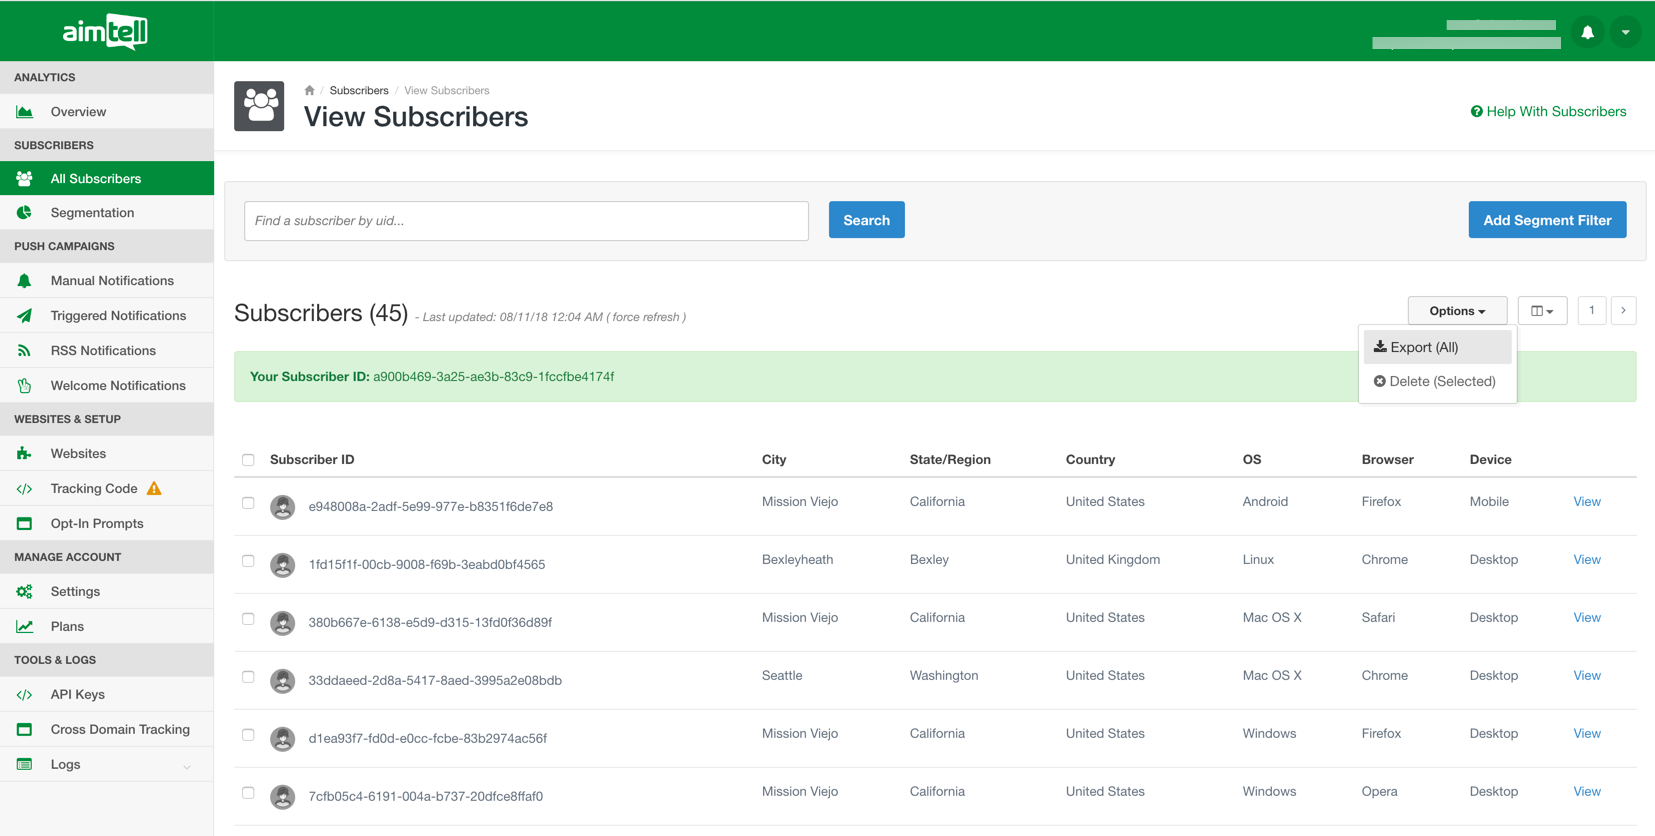Image resolution: width=1655 pixels, height=836 pixels.
Task: Check the box for subscriber 33ddaeed
Action: (248, 677)
